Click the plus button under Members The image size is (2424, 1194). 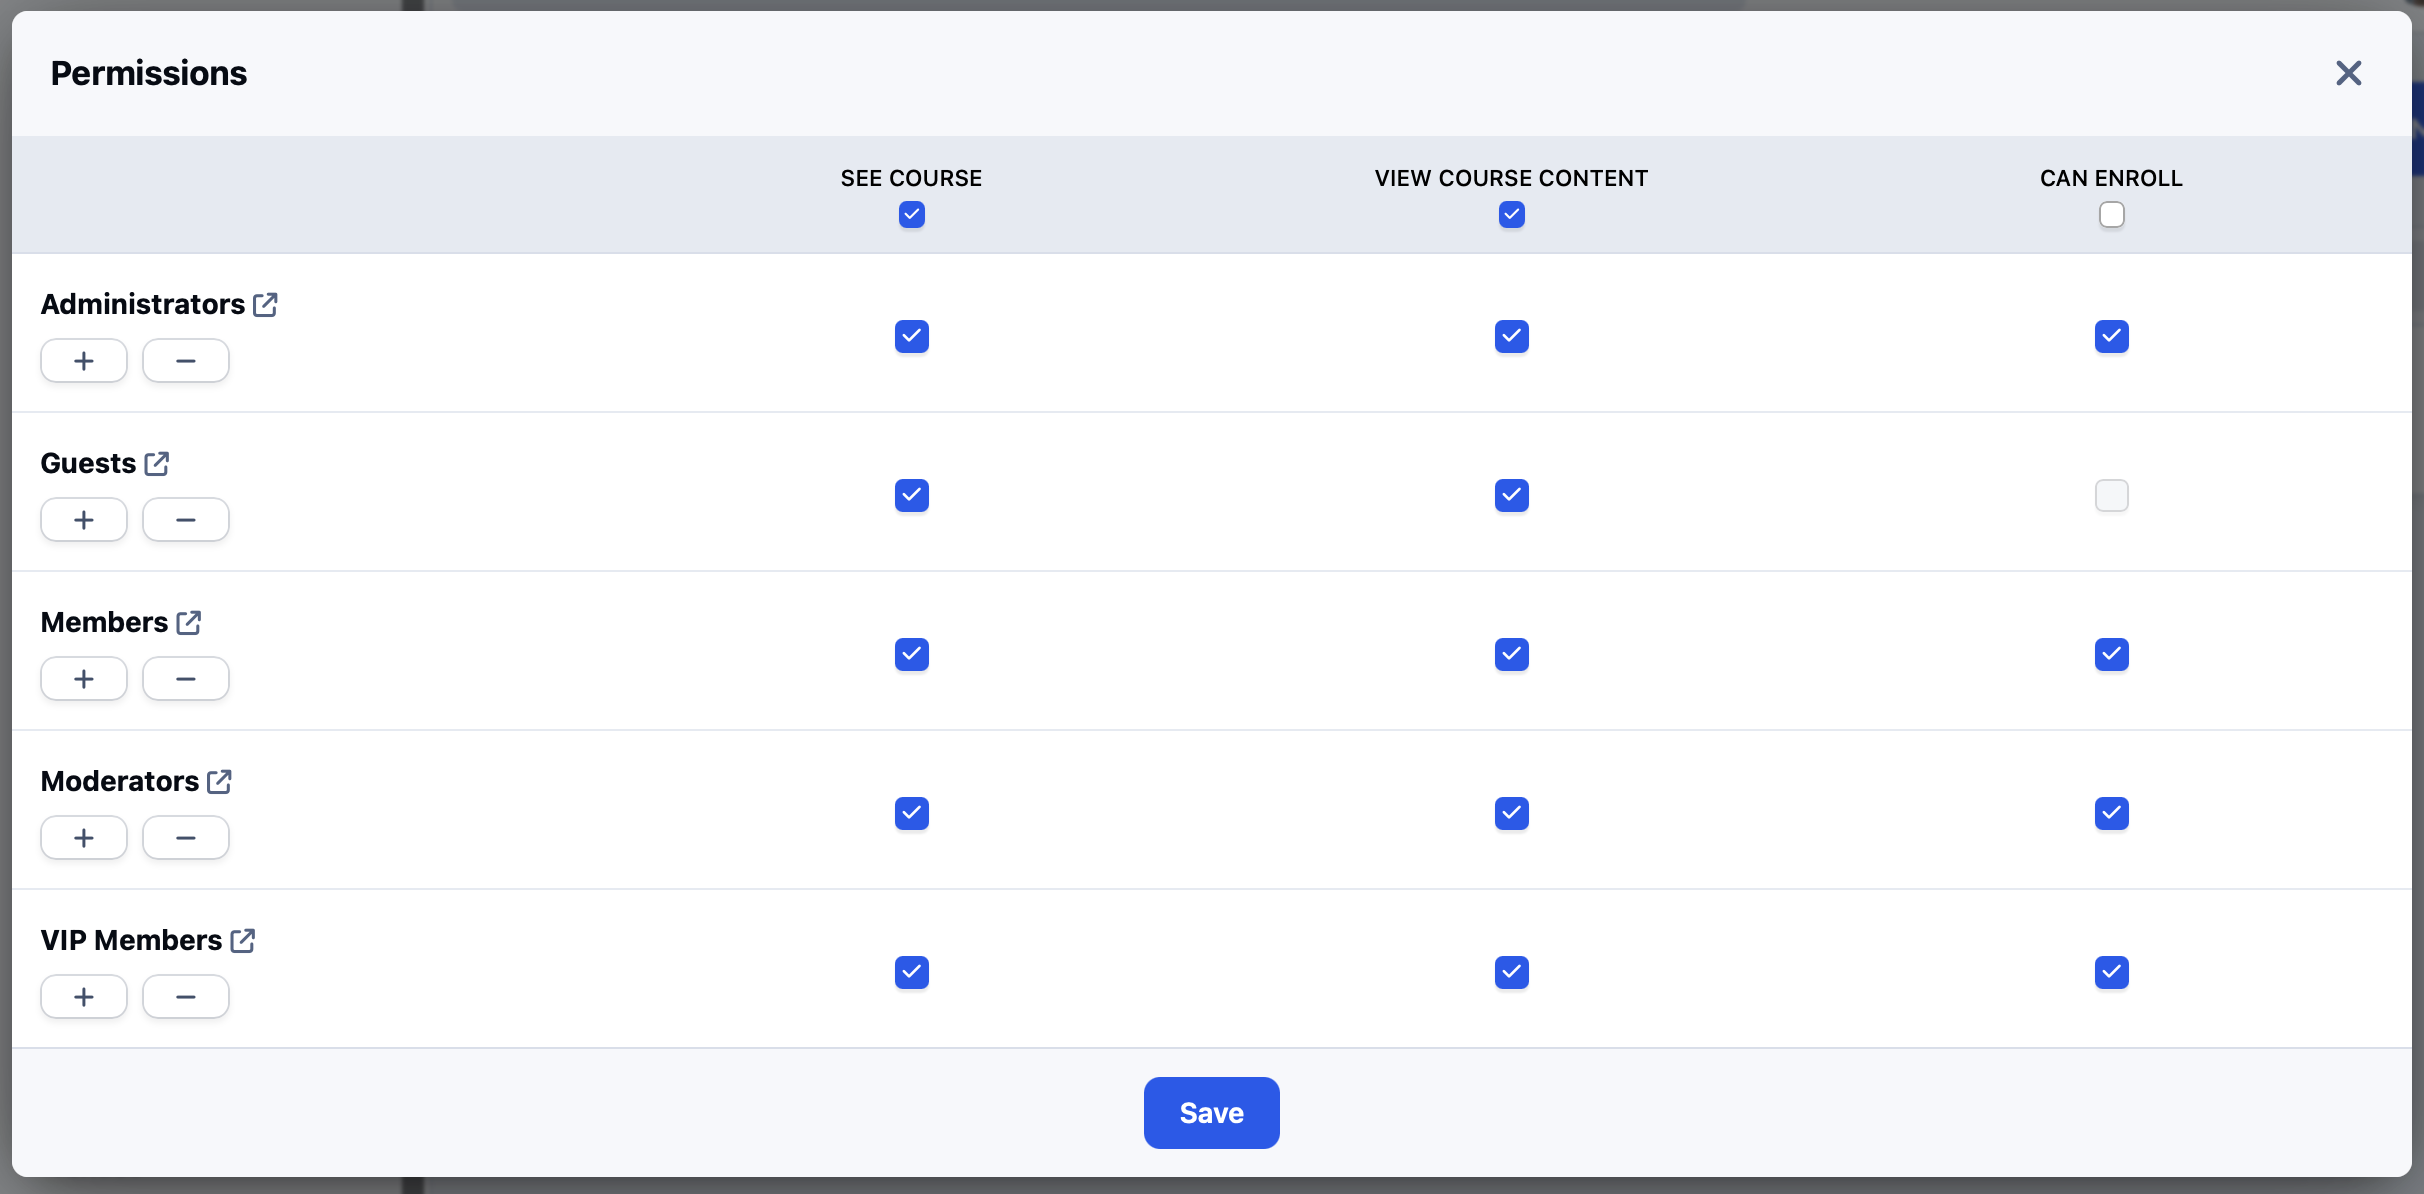coord(84,679)
